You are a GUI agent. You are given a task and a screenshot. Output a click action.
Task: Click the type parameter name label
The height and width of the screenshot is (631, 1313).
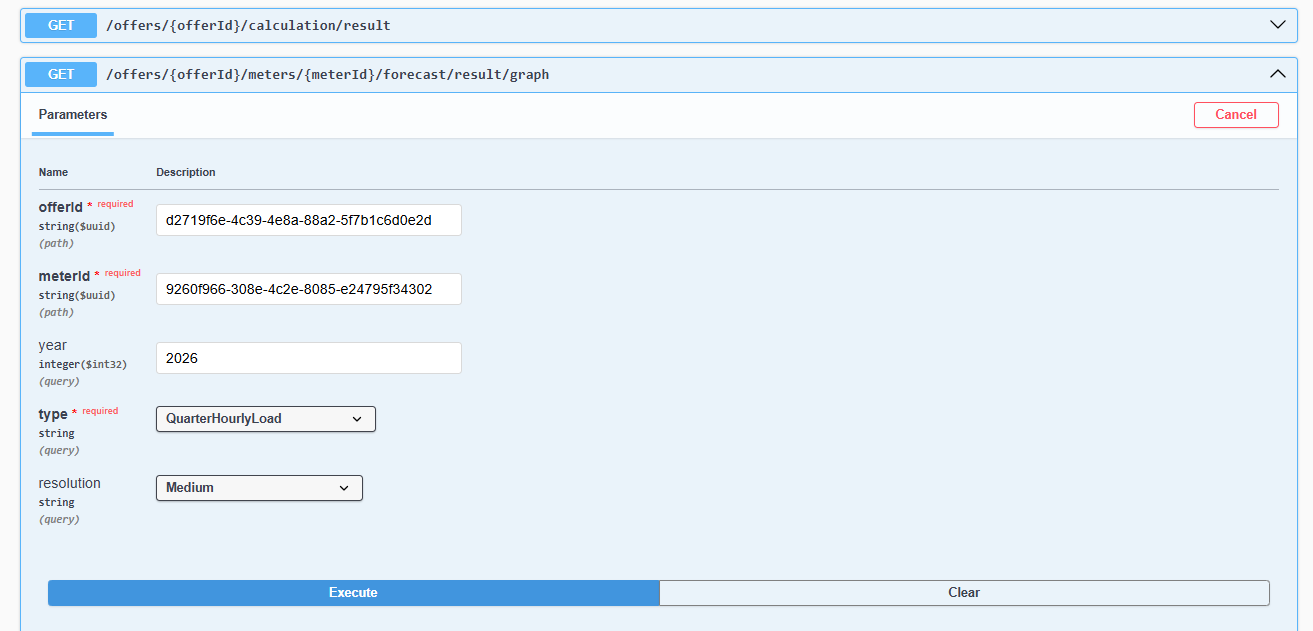[53, 414]
